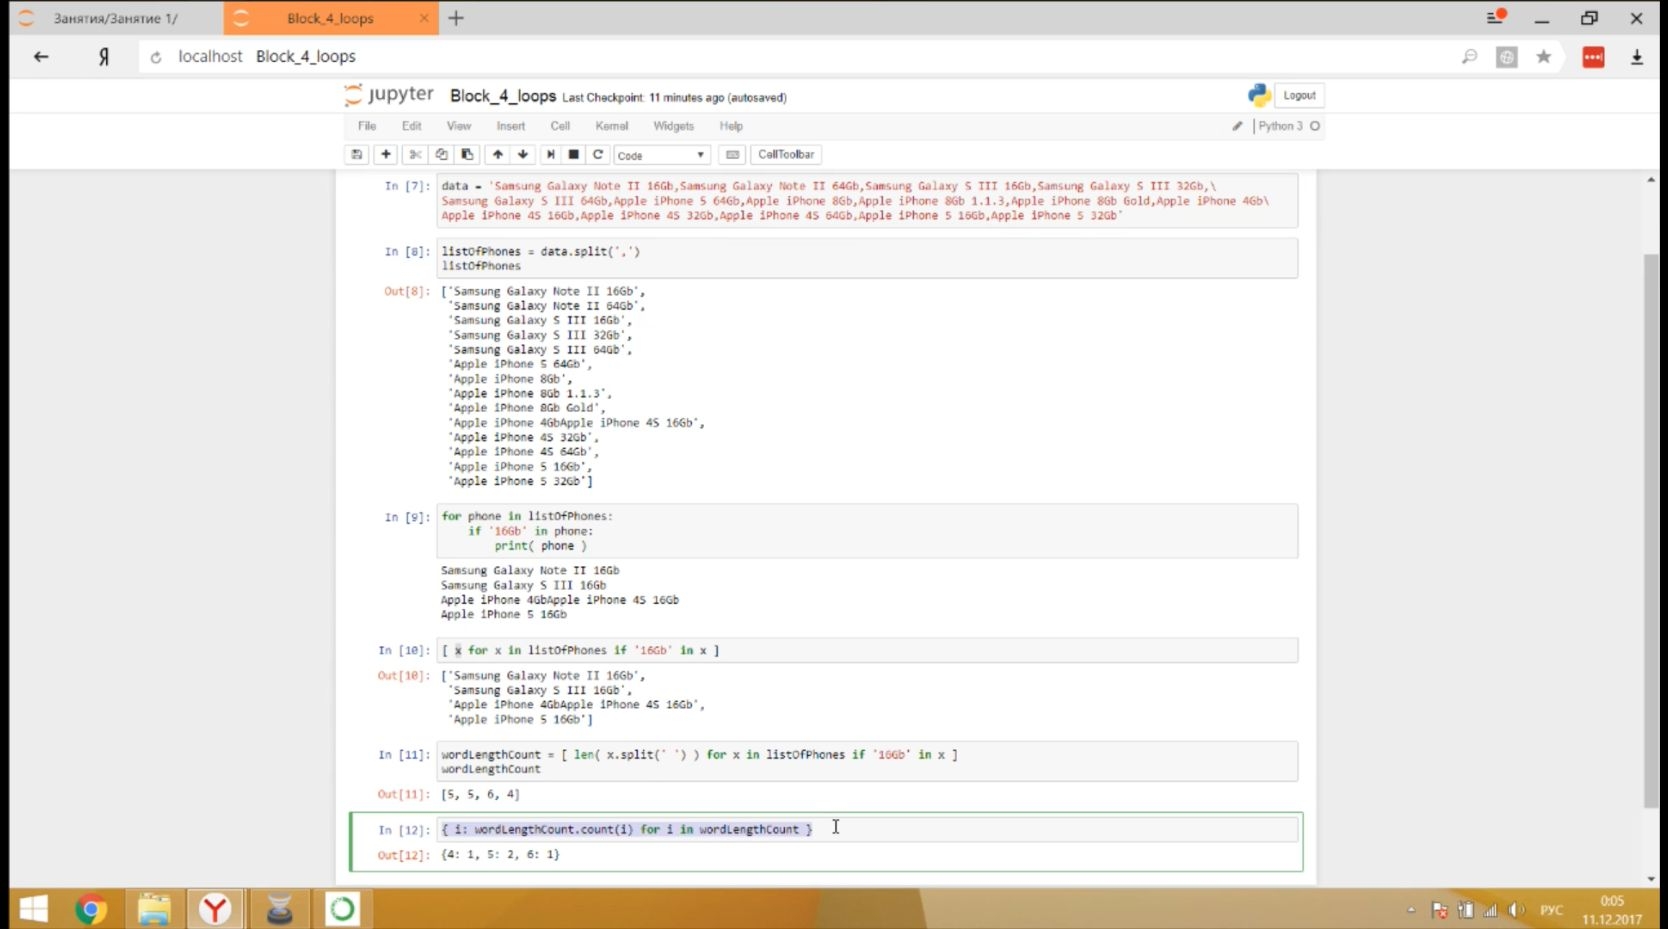
Task: Reload the page icon in address bar
Action: pyautogui.click(x=156, y=57)
